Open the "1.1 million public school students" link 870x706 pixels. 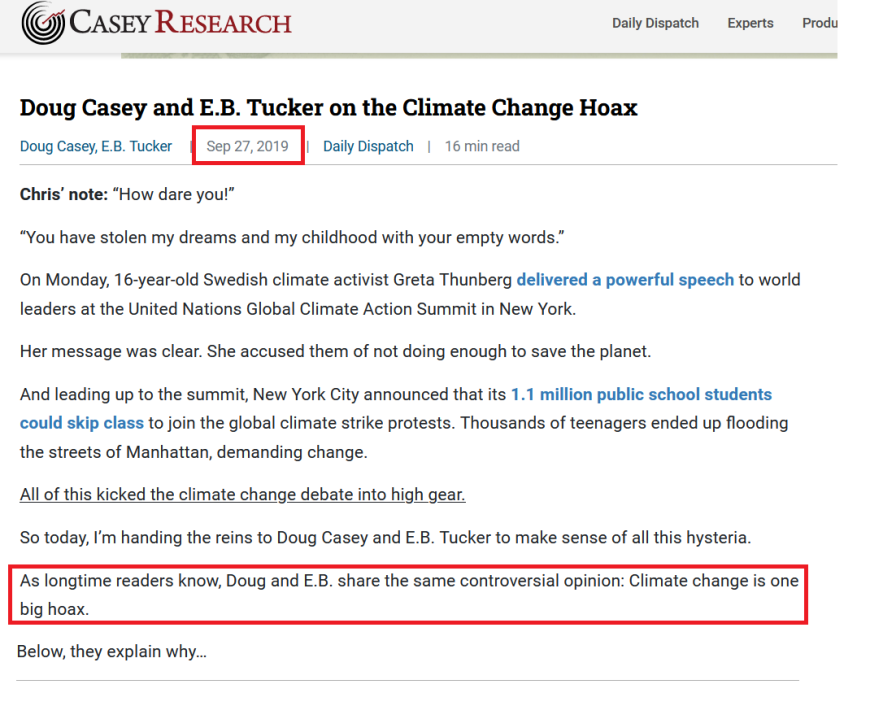click(x=641, y=394)
